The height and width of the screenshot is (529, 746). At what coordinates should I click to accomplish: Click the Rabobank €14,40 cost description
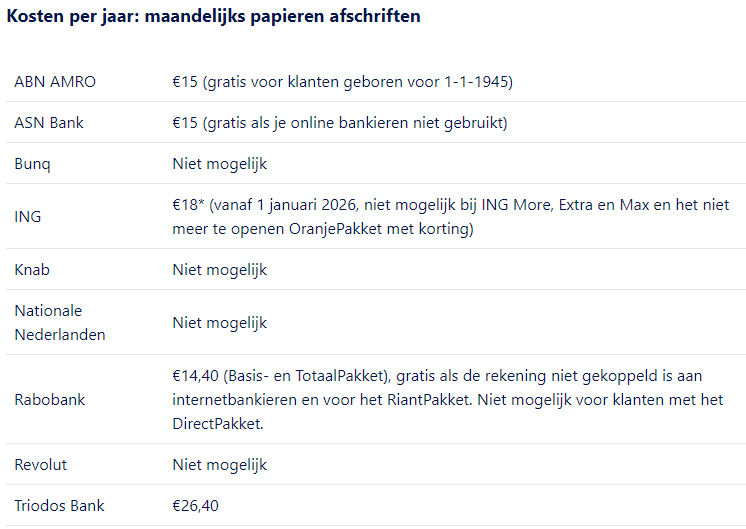click(x=448, y=400)
